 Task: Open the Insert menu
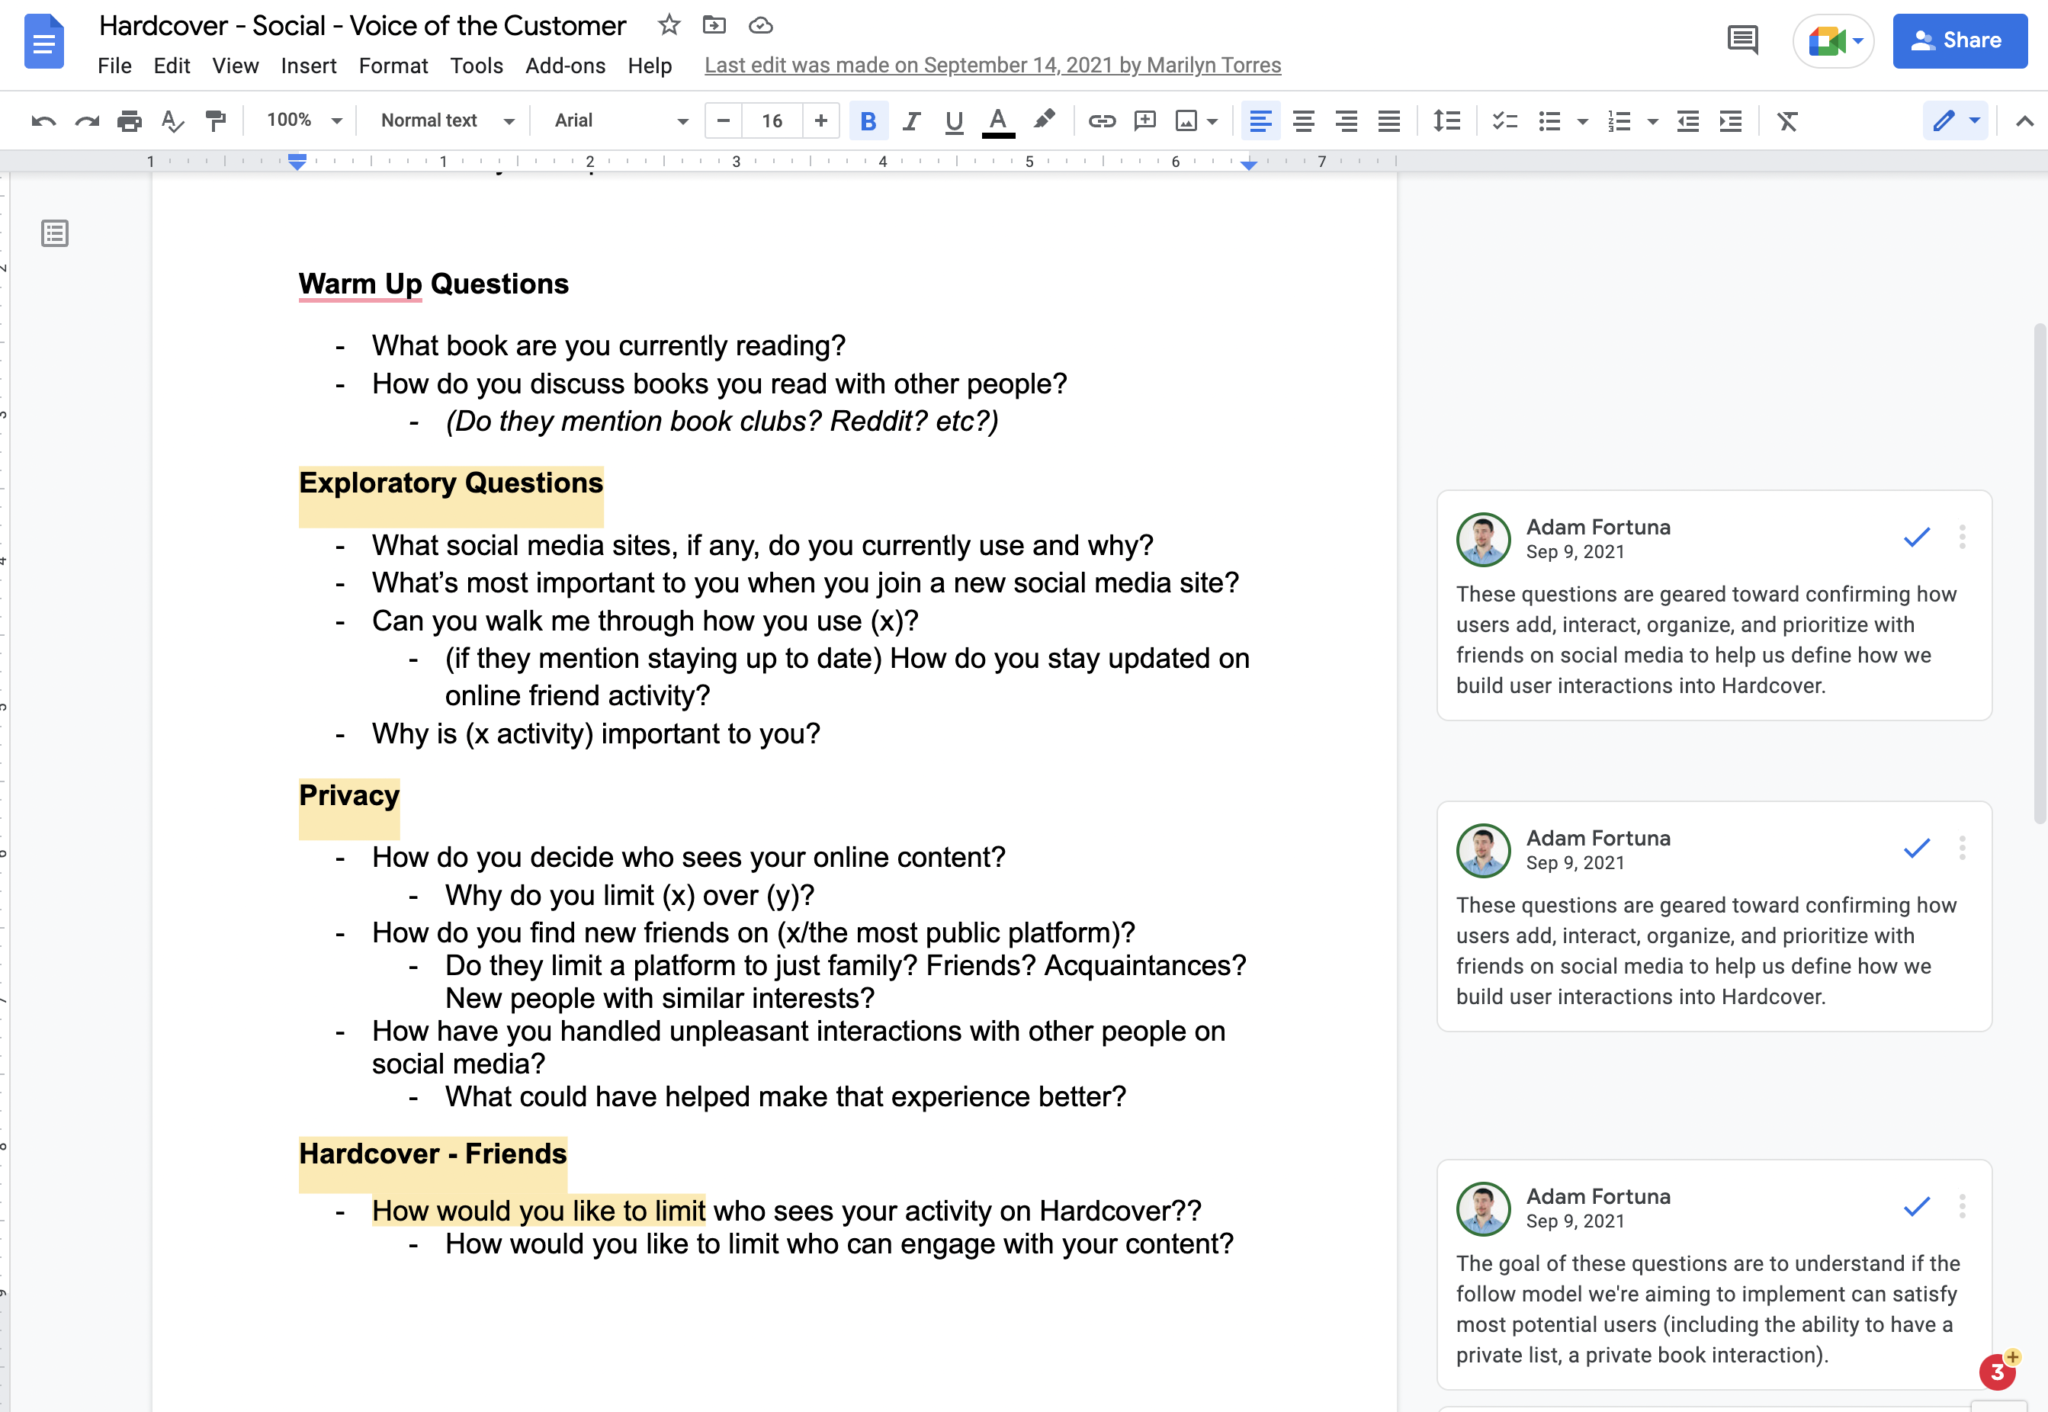point(308,66)
